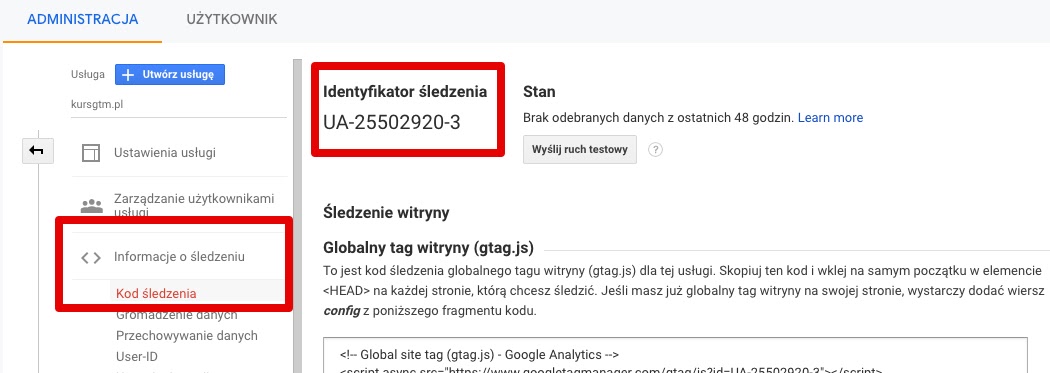Switch to the ADMINISTRACJA tab
Viewport: 1050px width, 373px height.
[82, 19]
